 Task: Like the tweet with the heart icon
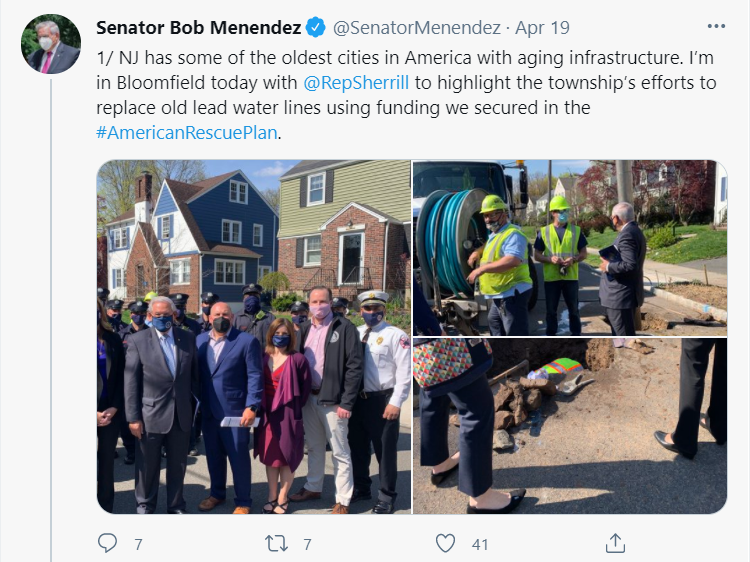pos(445,543)
